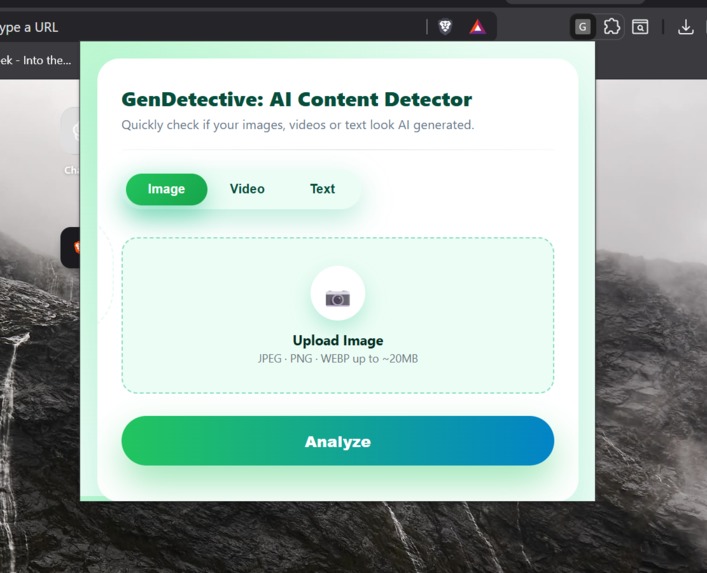The width and height of the screenshot is (707, 573).
Task: Open the Brave Shields lion icon
Action: click(445, 27)
